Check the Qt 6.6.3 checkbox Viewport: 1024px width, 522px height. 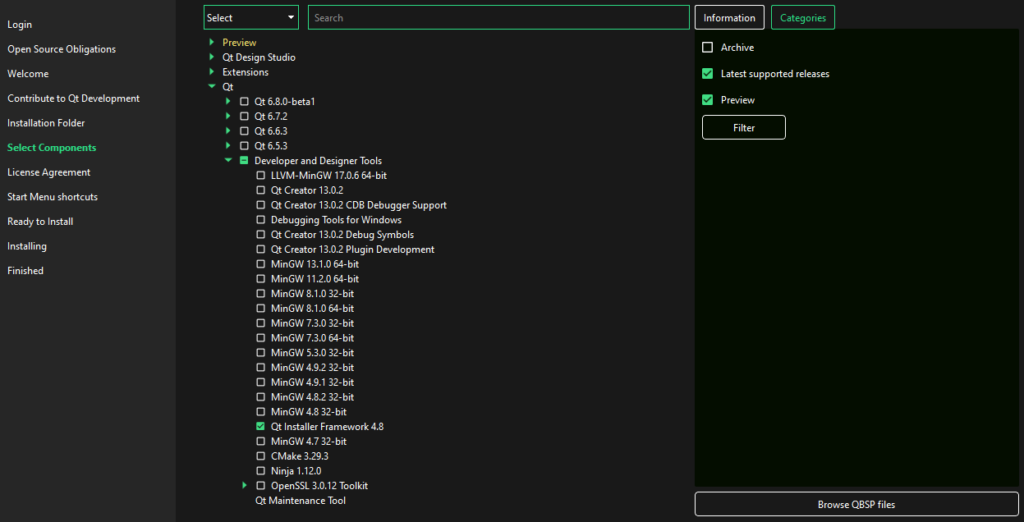click(244, 131)
